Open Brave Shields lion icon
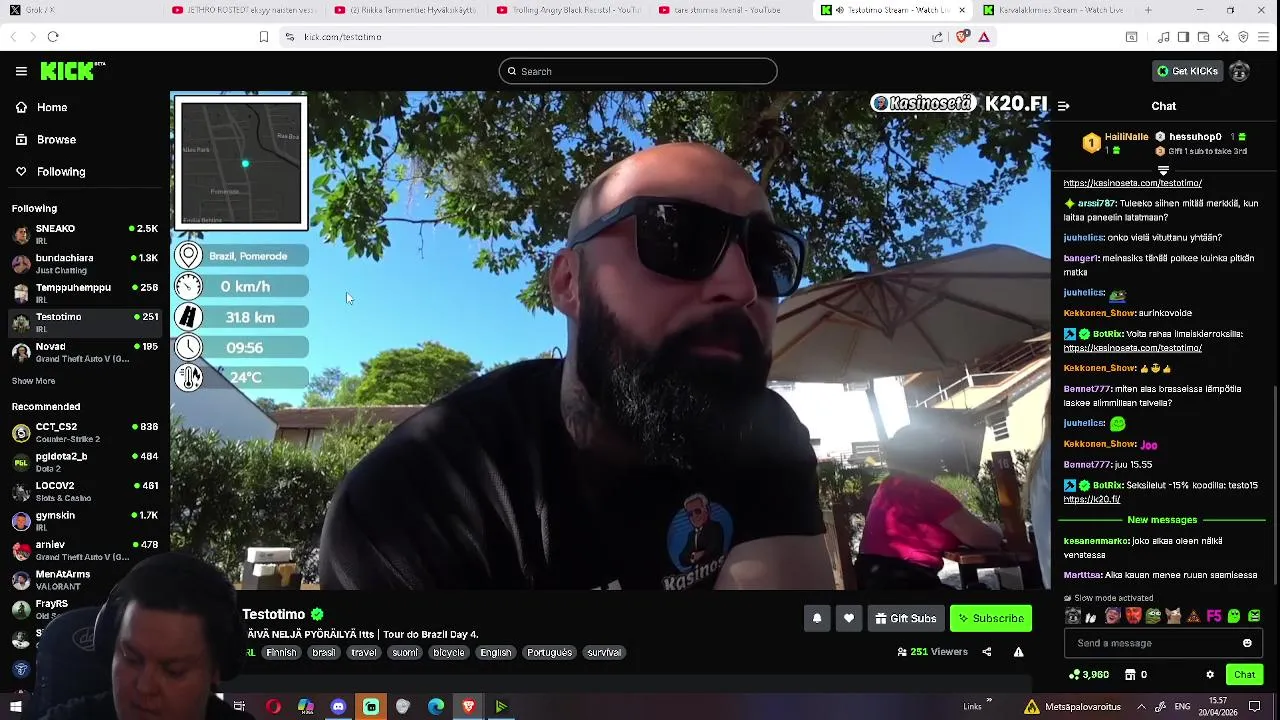 962,37
